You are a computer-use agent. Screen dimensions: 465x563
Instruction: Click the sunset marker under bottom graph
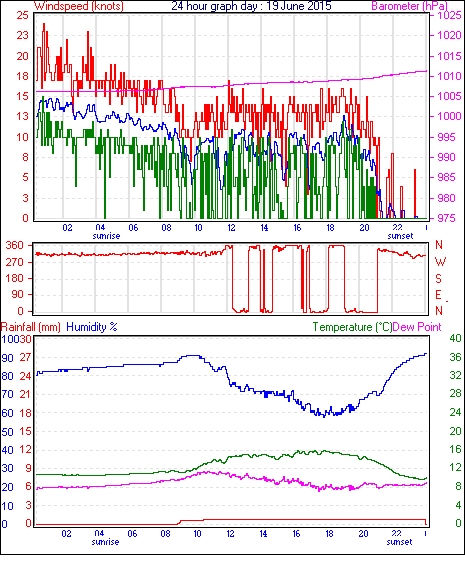[399, 542]
